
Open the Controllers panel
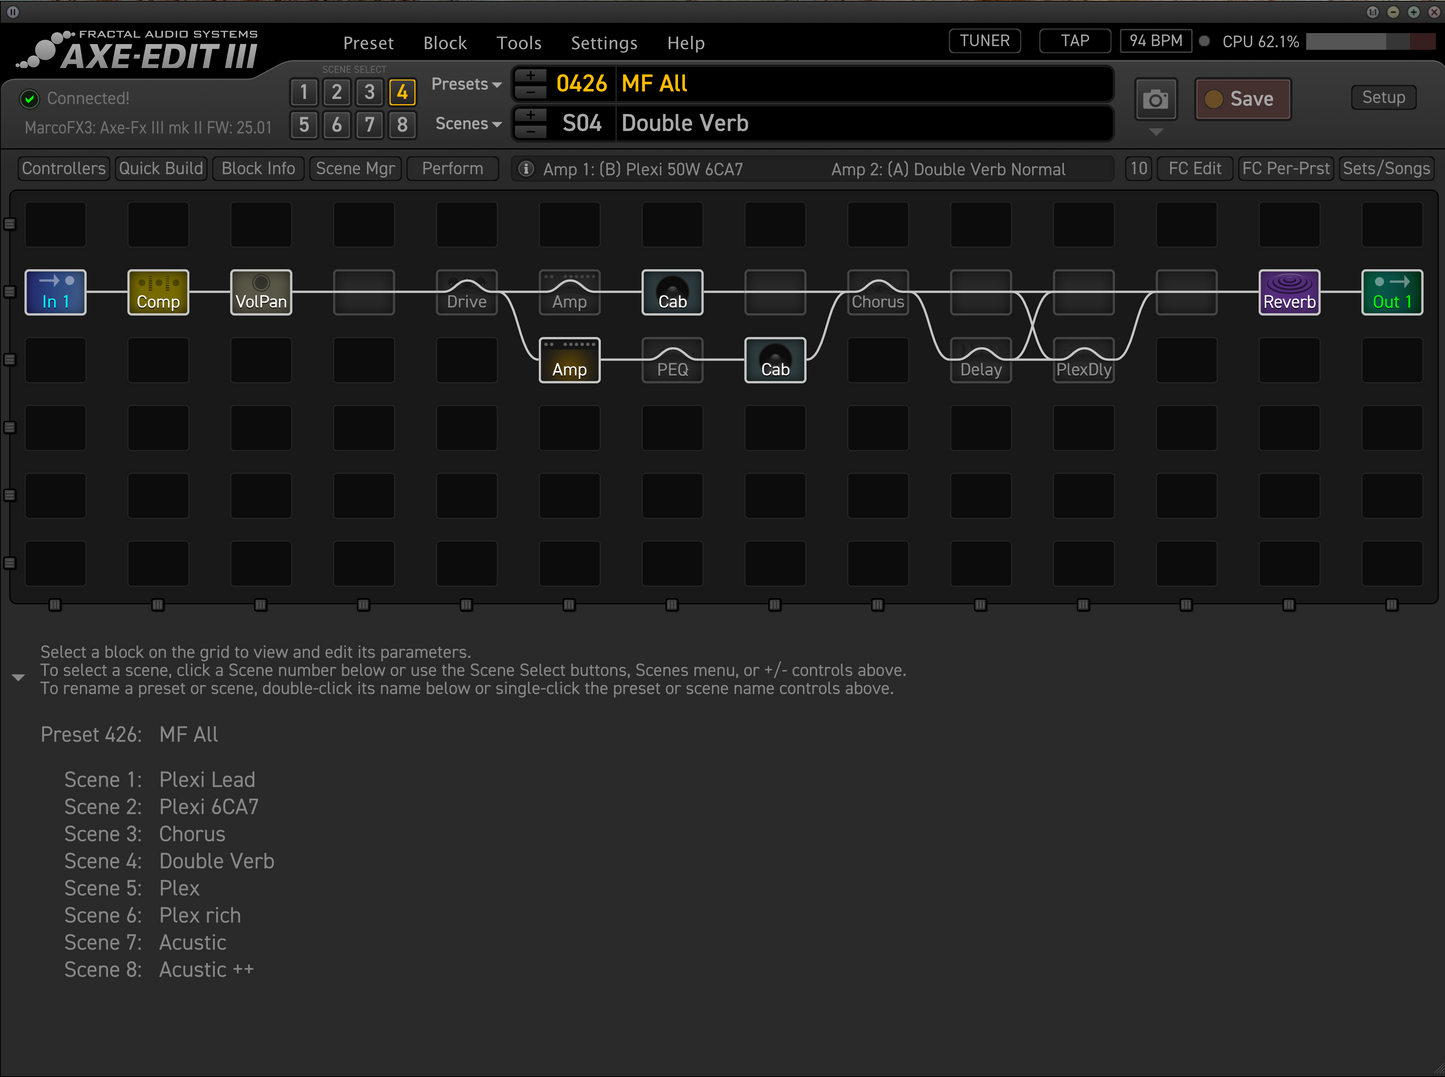pyautogui.click(x=64, y=169)
